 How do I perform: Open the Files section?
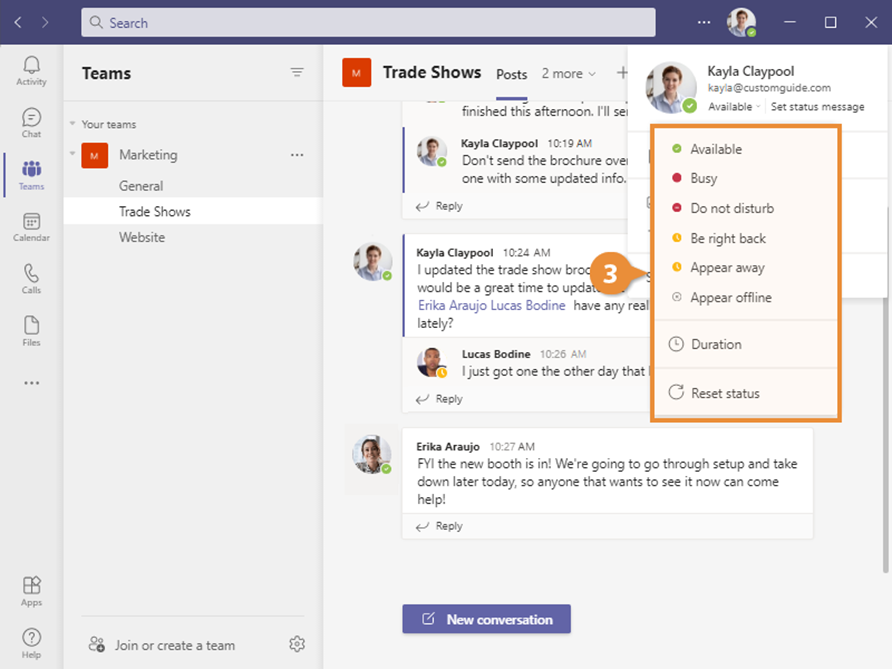pos(31,331)
